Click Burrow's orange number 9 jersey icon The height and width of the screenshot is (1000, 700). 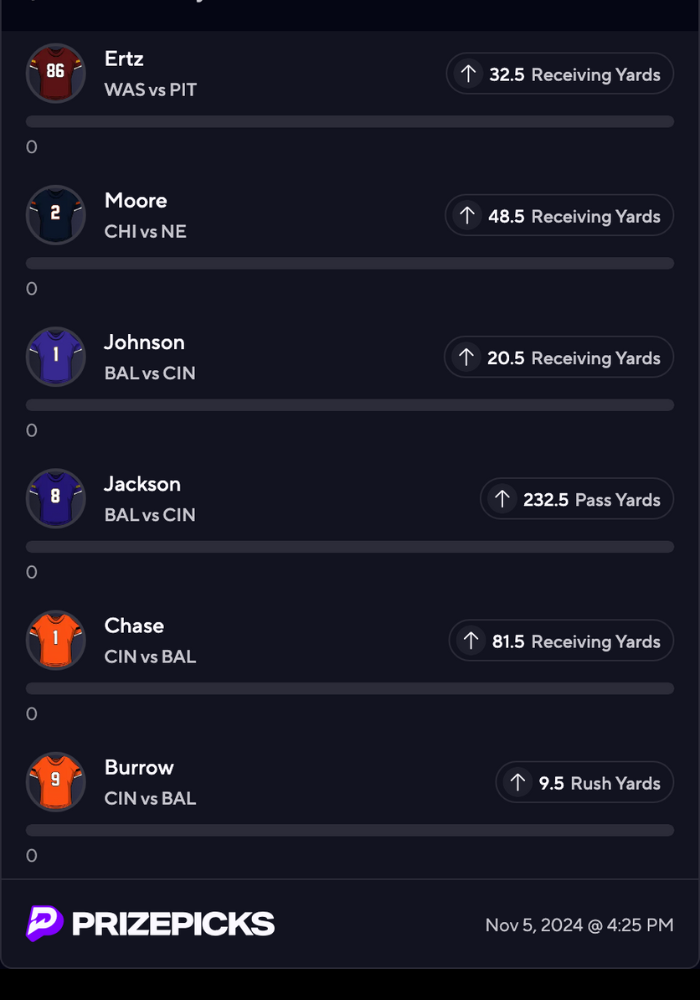pyautogui.click(x=56, y=782)
